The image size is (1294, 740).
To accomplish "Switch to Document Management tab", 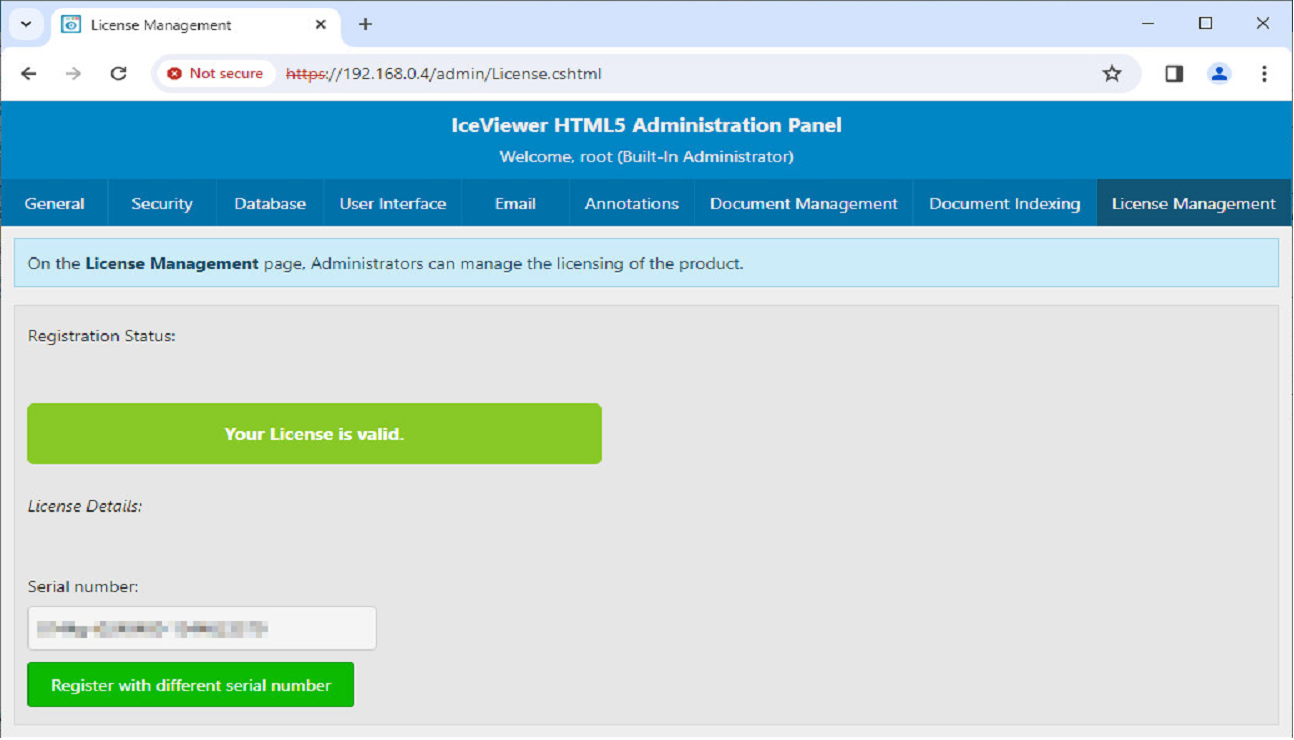I will [x=804, y=203].
